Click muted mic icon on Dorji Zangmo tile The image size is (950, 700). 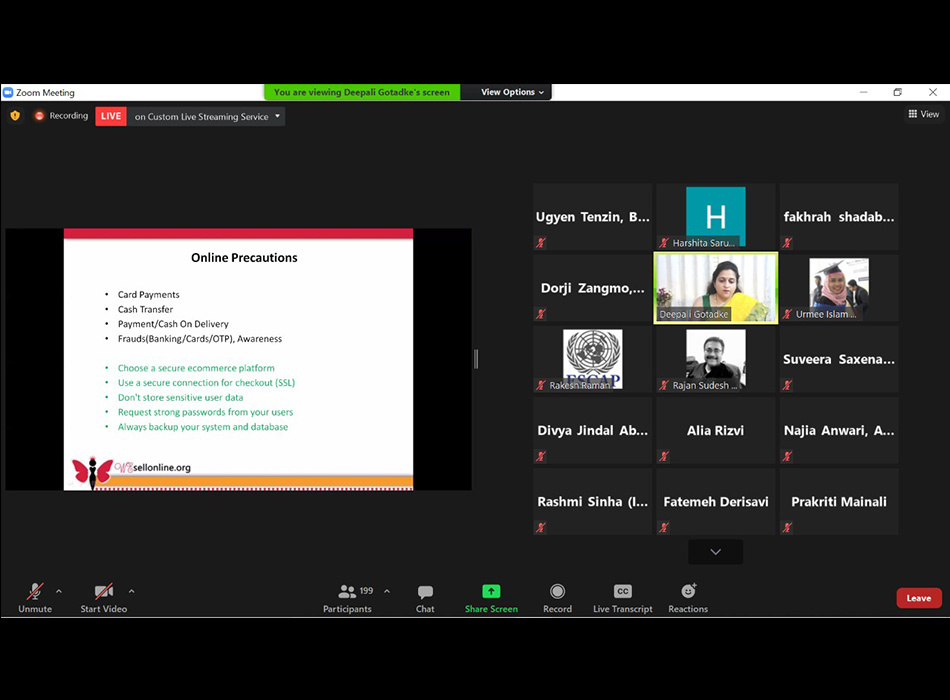point(541,314)
